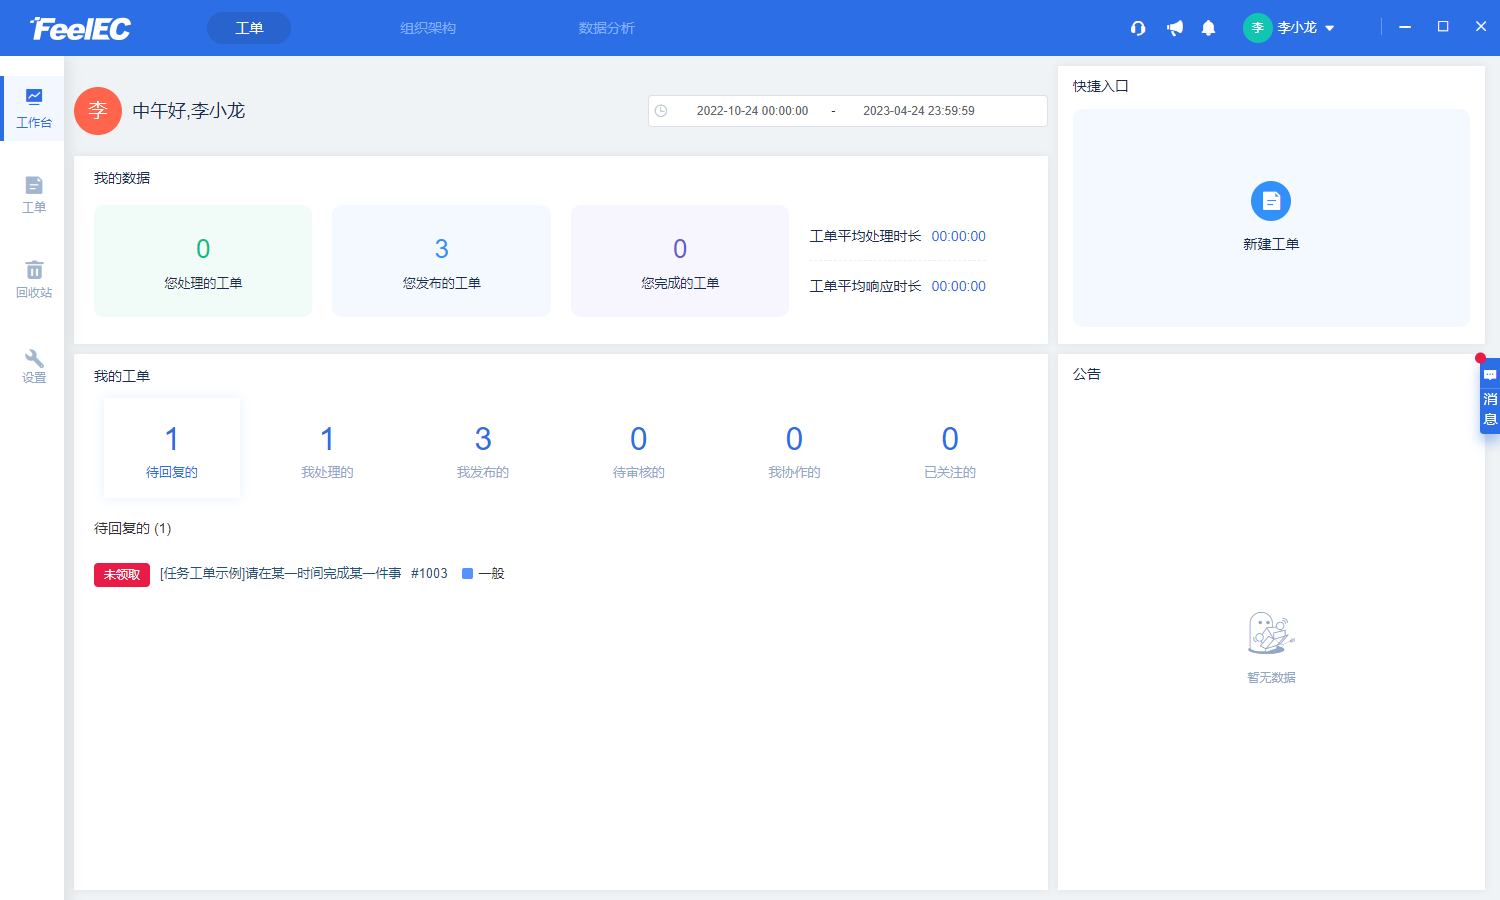Click the 快捷入口 heading
This screenshot has height=900, width=1500.
1101,86
